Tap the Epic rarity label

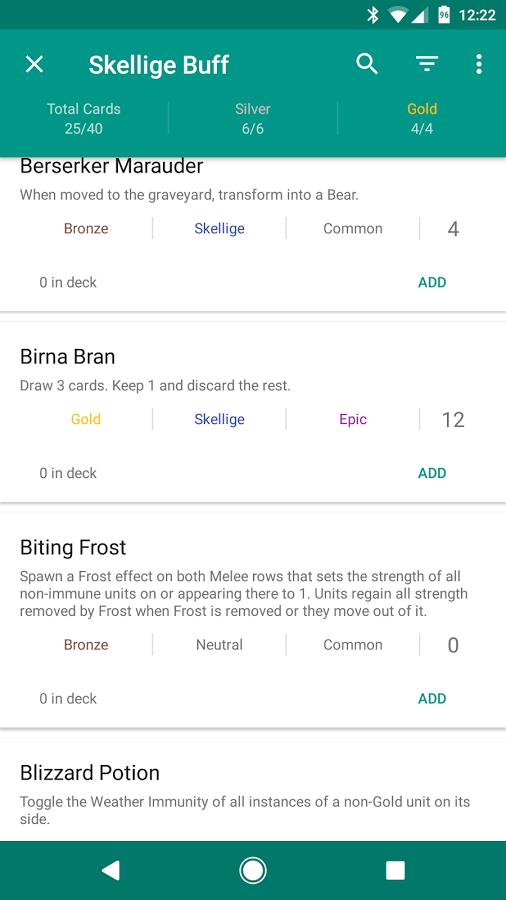click(353, 420)
